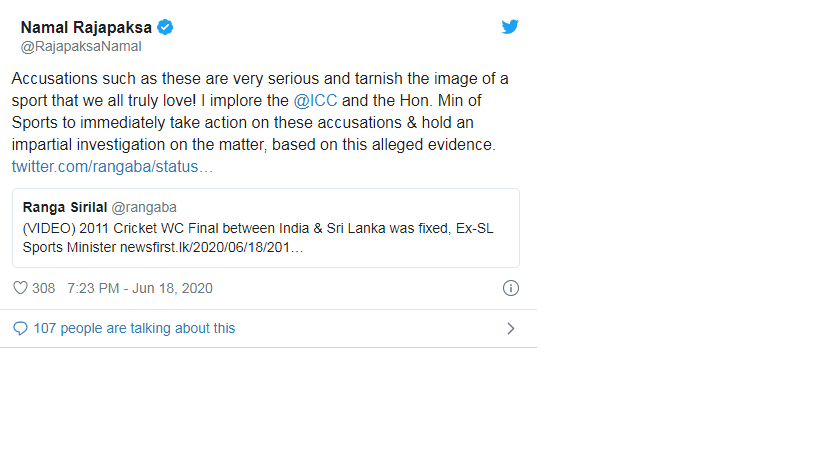Open Namal Rajapaksa profile name
819x460 pixels.
click(86, 27)
